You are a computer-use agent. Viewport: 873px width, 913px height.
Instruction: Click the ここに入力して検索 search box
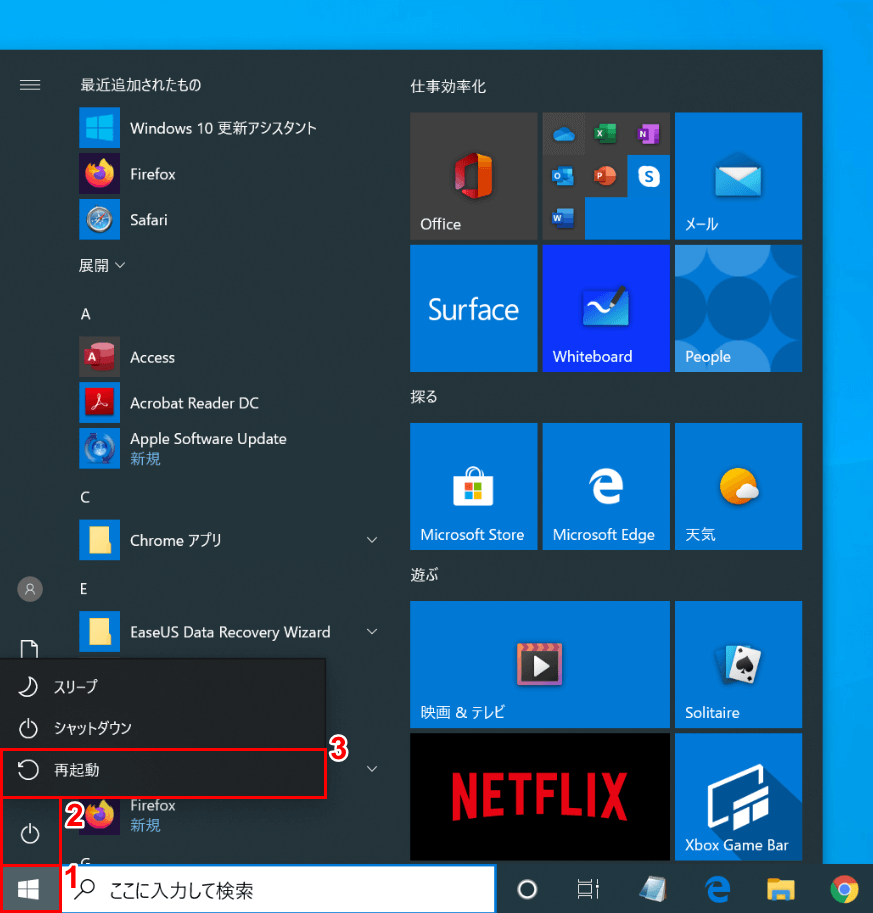(278, 889)
